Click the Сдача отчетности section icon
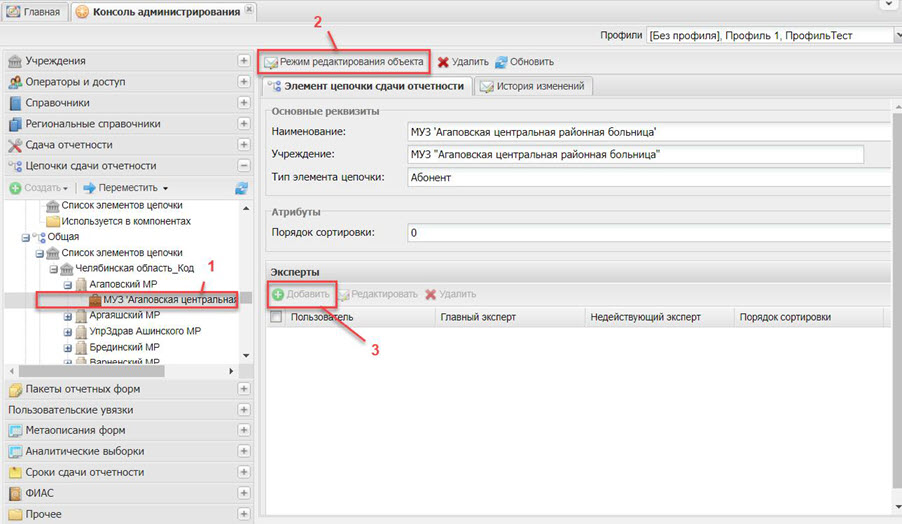902x524 pixels. 15,145
